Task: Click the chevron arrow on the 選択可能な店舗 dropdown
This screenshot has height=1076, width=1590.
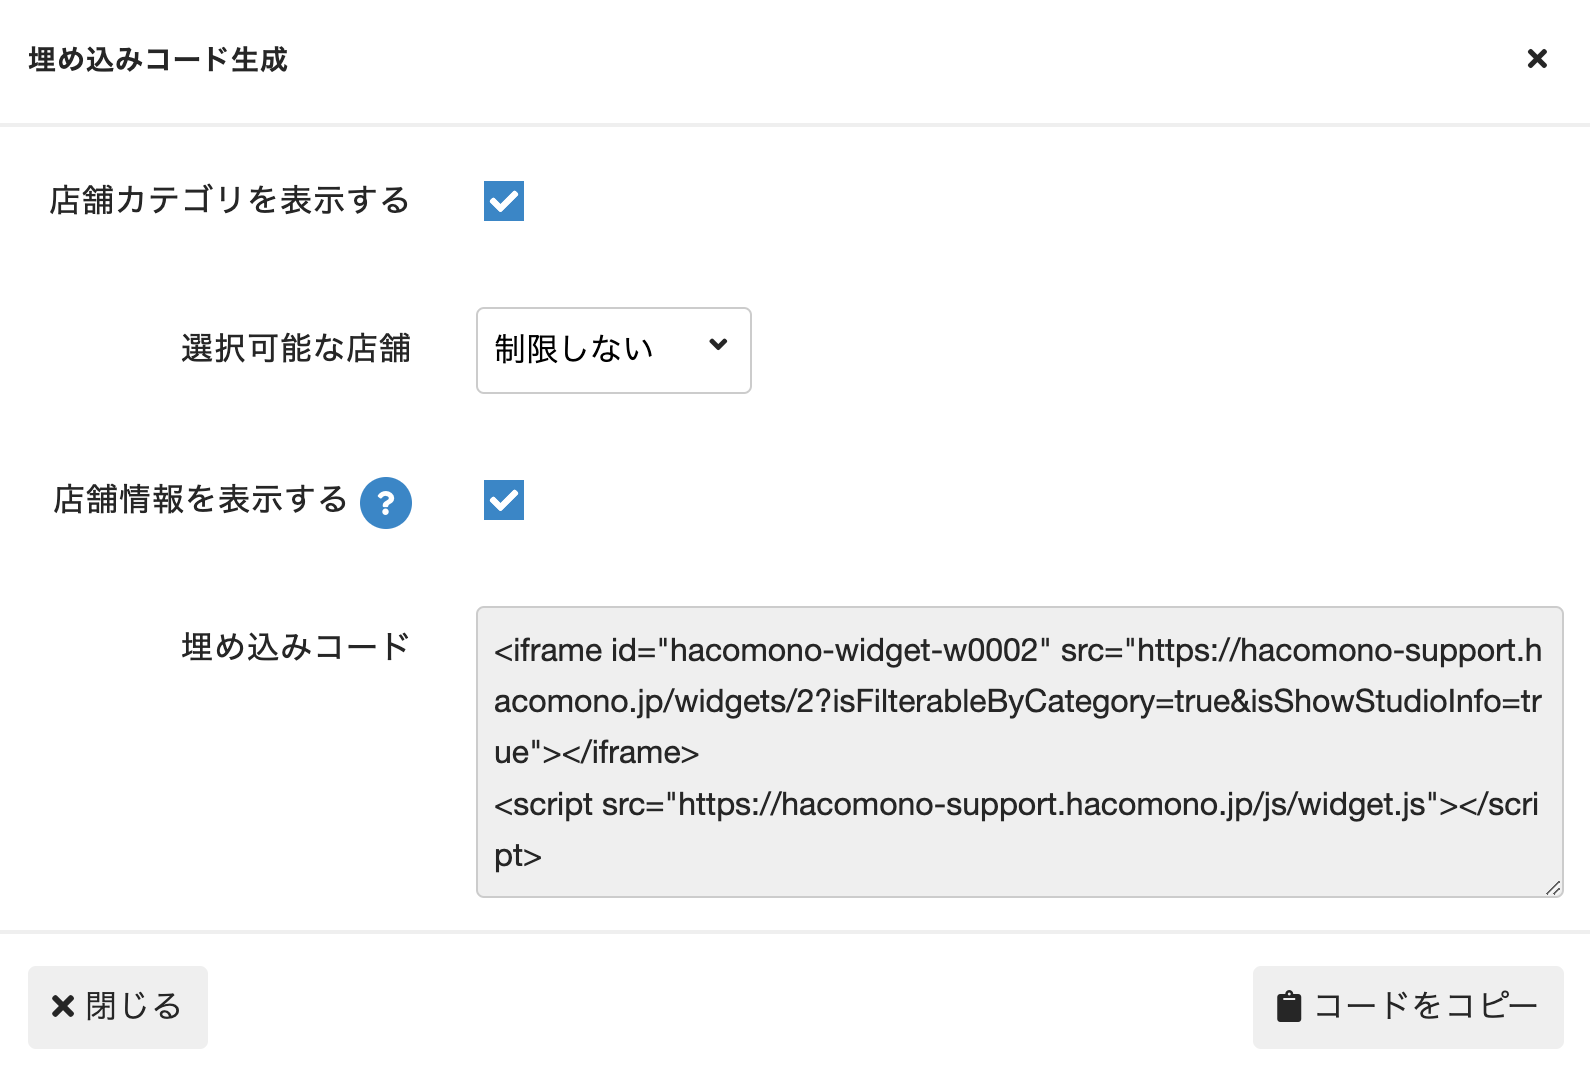Action: [x=718, y=345]
